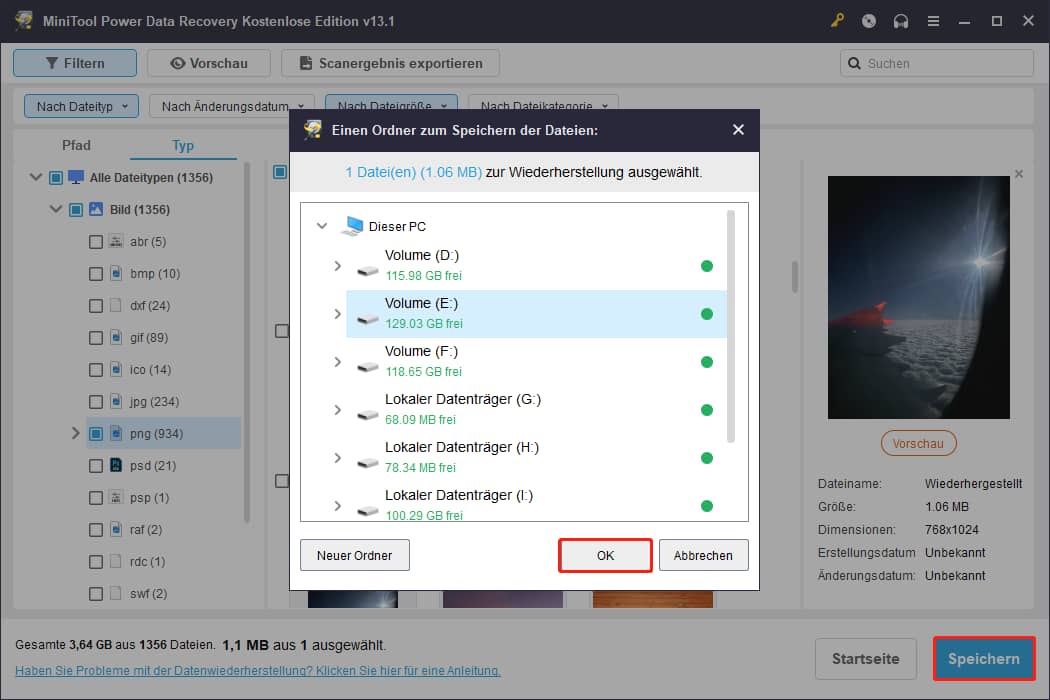Click the green status dot for Volume (E:)
This screenshot has height=700, width=1050.
706,314
